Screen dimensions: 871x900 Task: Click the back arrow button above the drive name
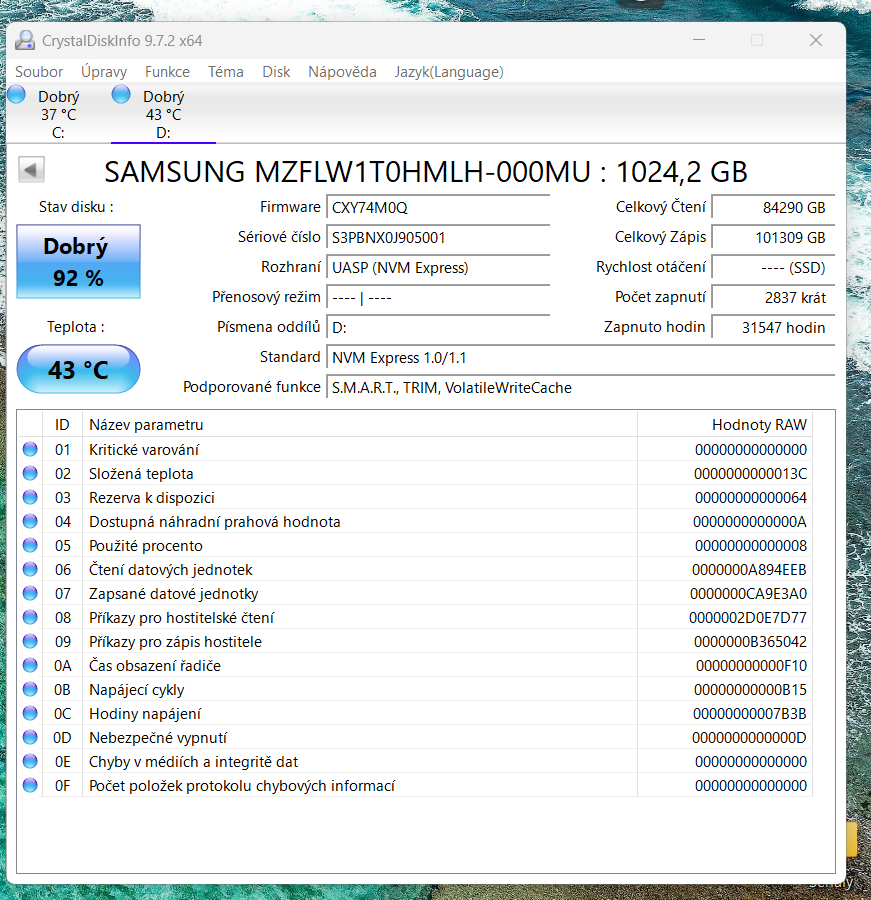30,169
